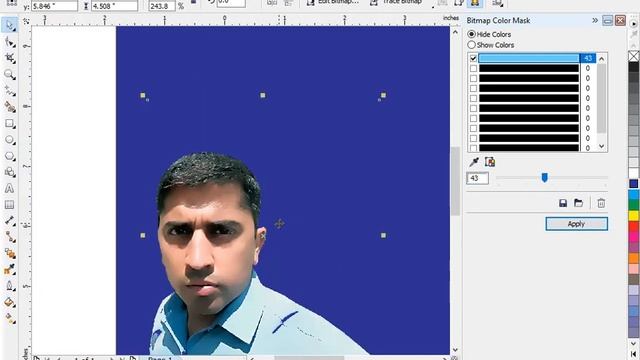The width and height of the screenshot is (640, 360).
Task: Select the Hide Colors radio button
Action: (x=471, y=34)
